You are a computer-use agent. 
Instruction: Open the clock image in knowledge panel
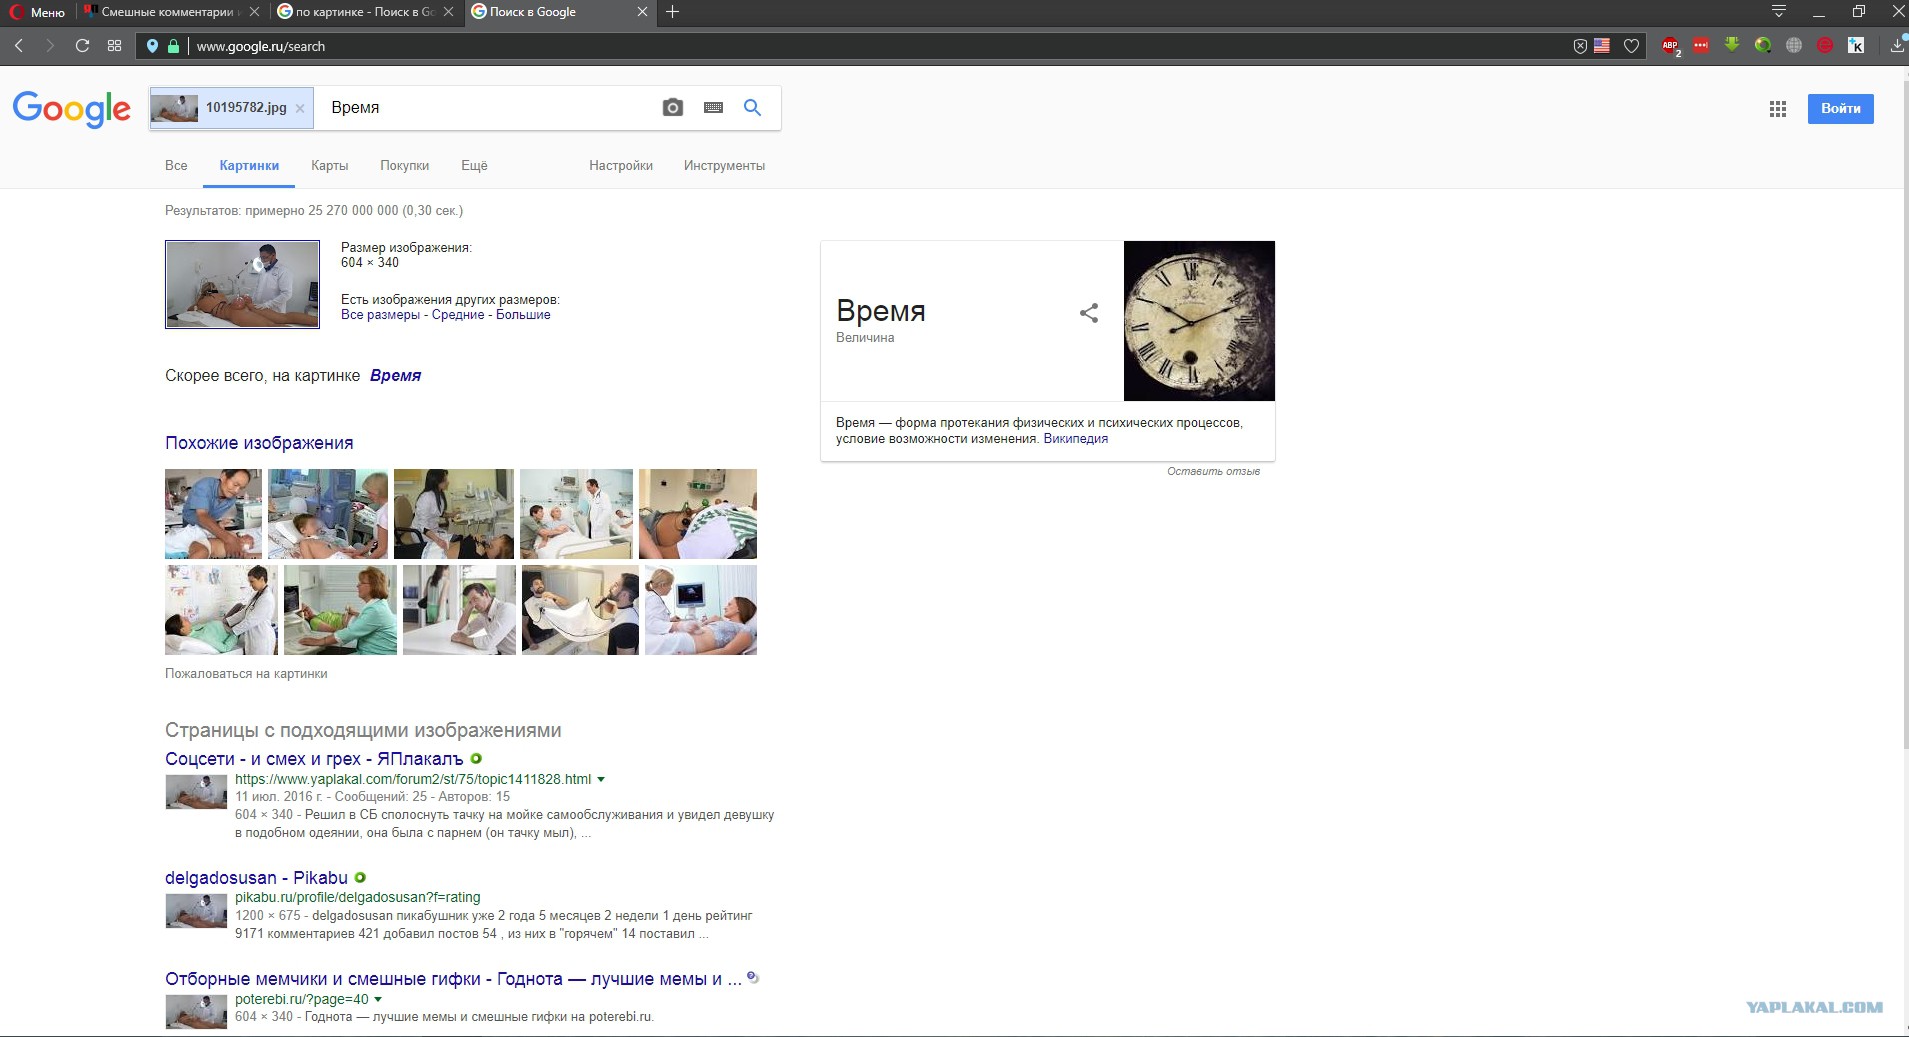click(1199, 321)
